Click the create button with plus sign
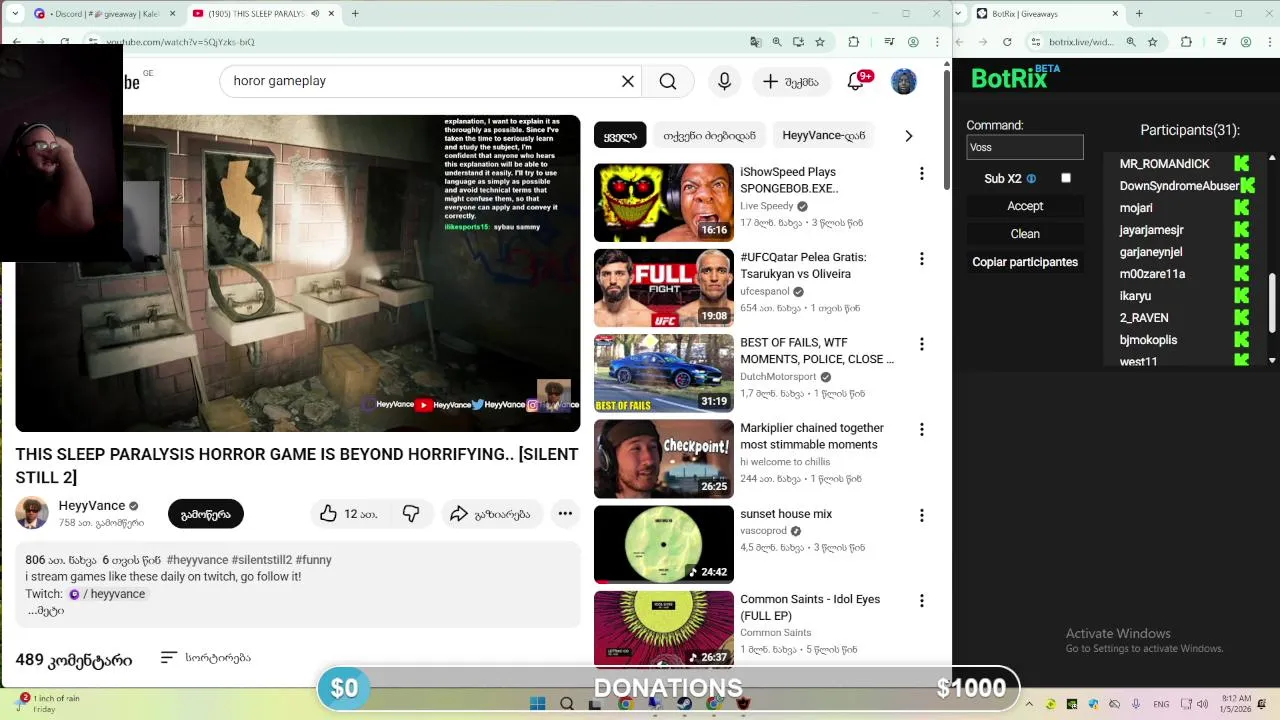Image resolution: width=1280 pixels, height=720 pixels. [x=791, y=82]
